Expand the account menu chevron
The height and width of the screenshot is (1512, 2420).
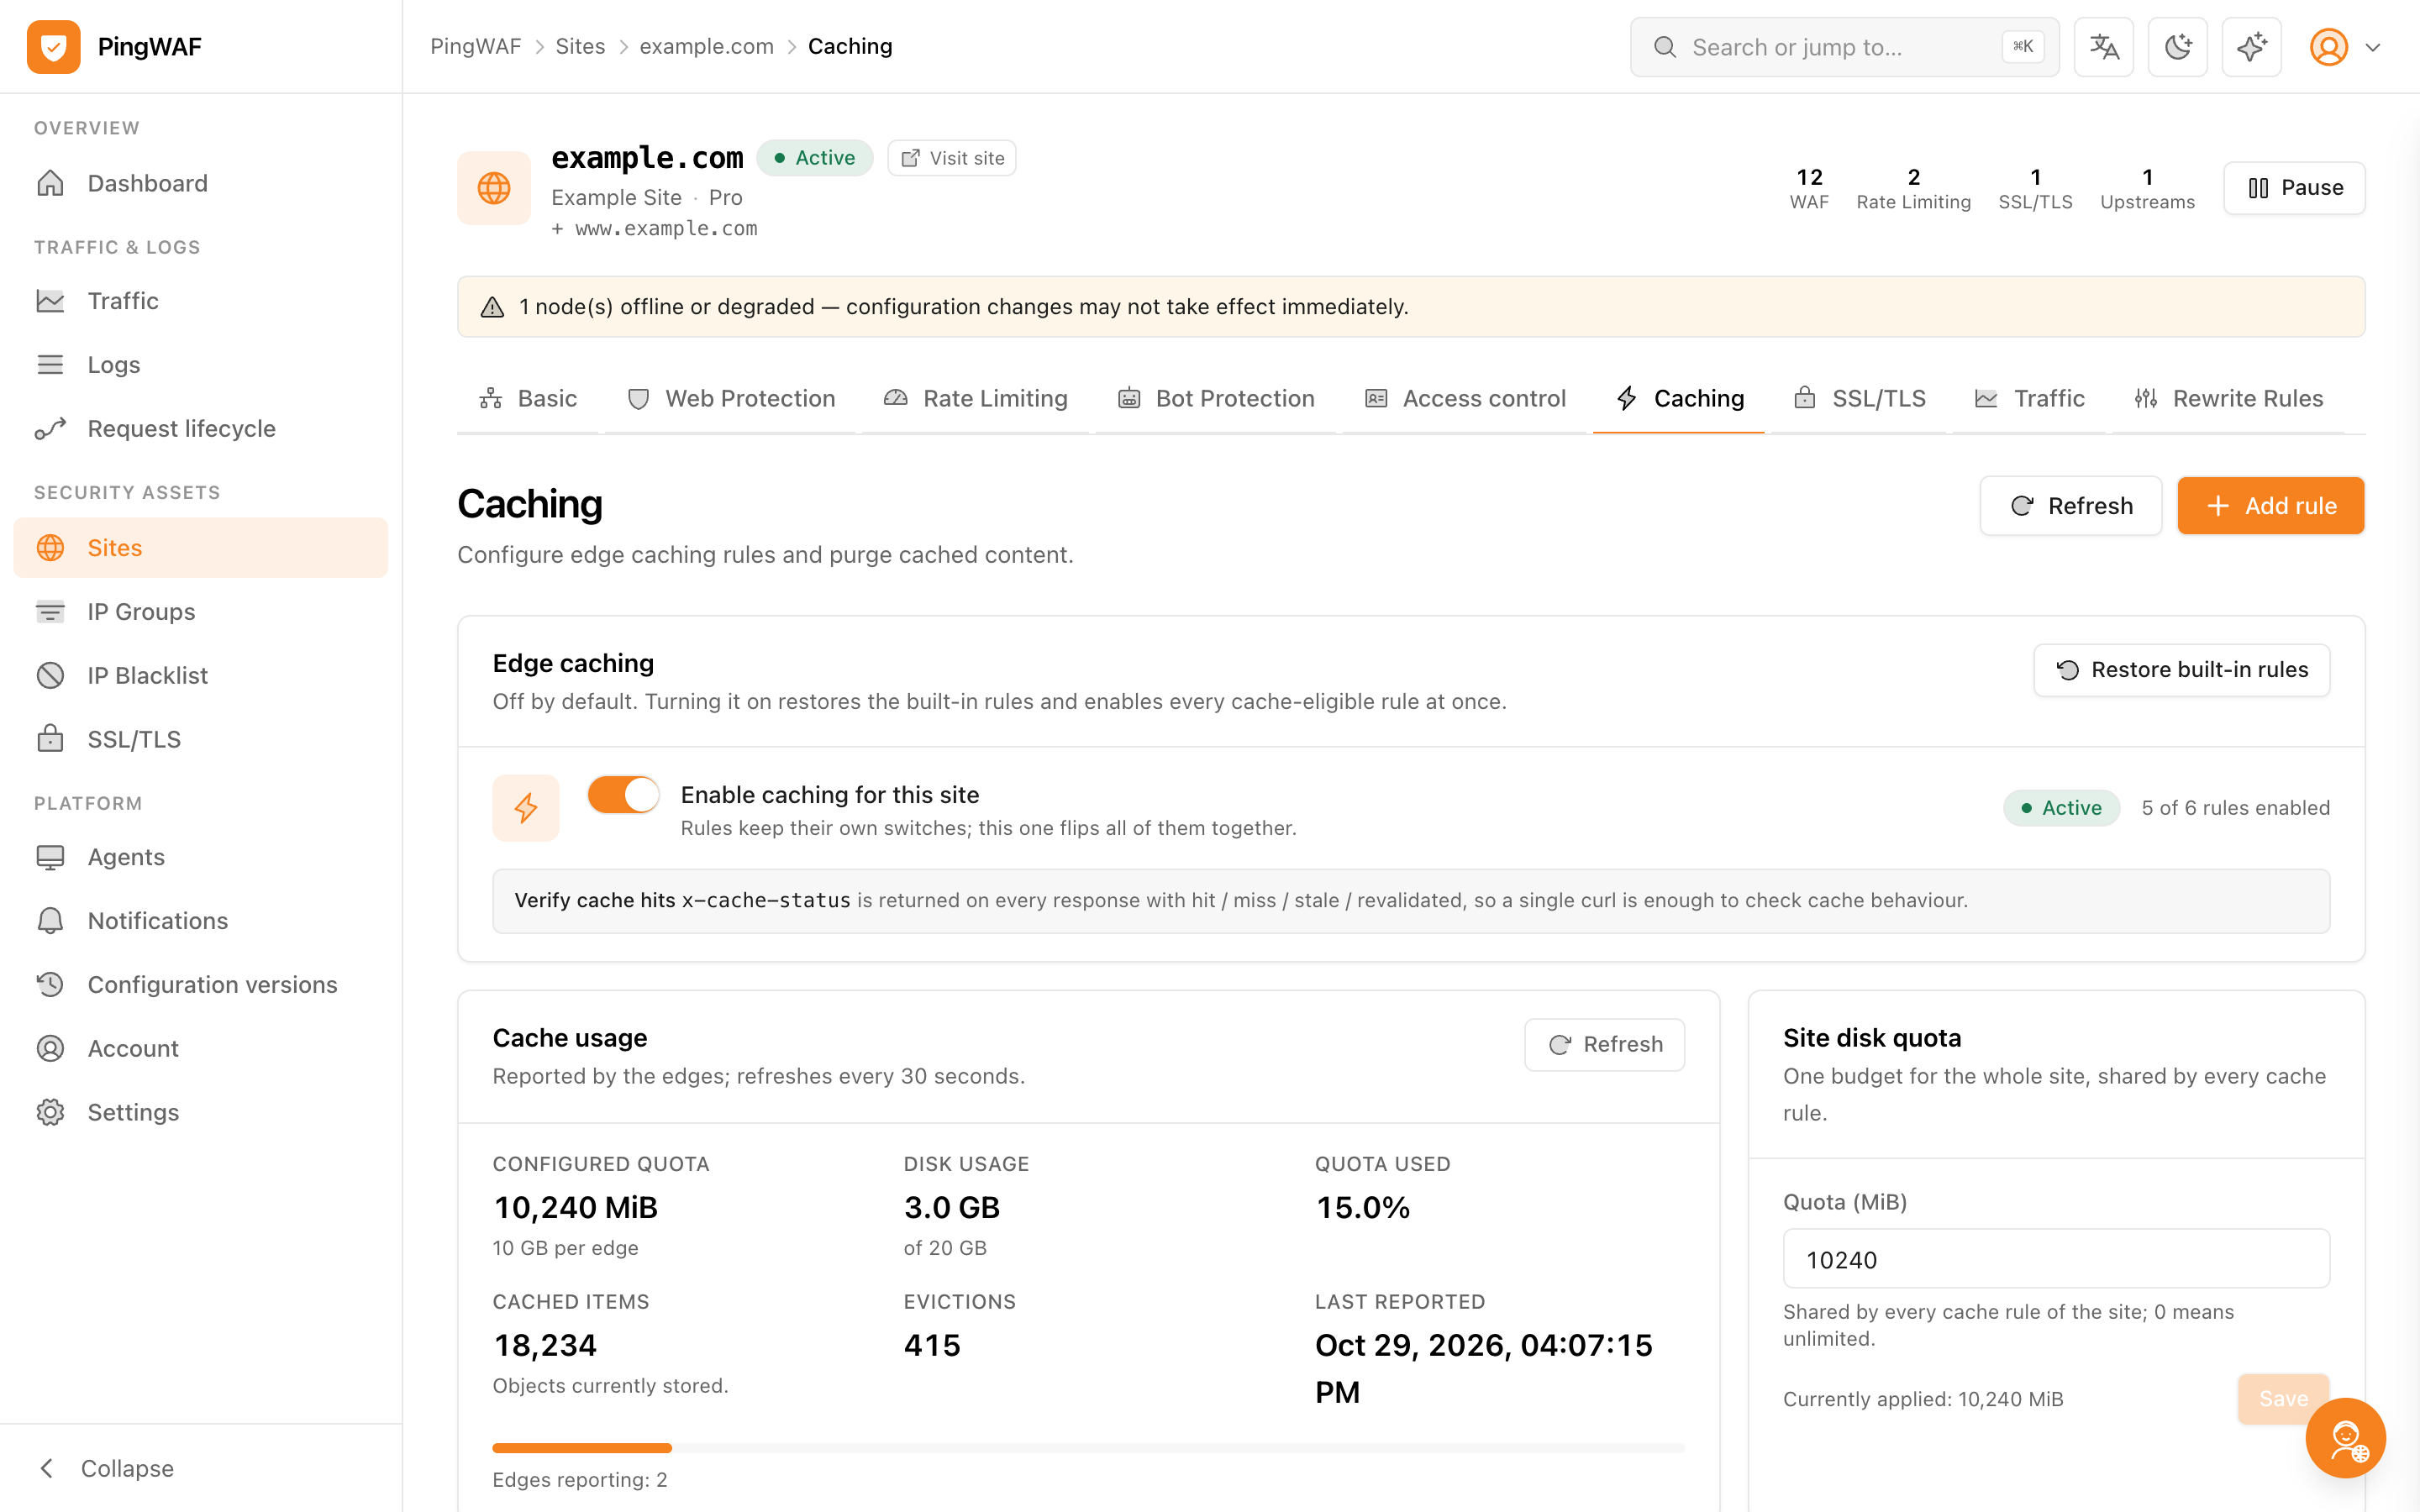click(2372, 47)
